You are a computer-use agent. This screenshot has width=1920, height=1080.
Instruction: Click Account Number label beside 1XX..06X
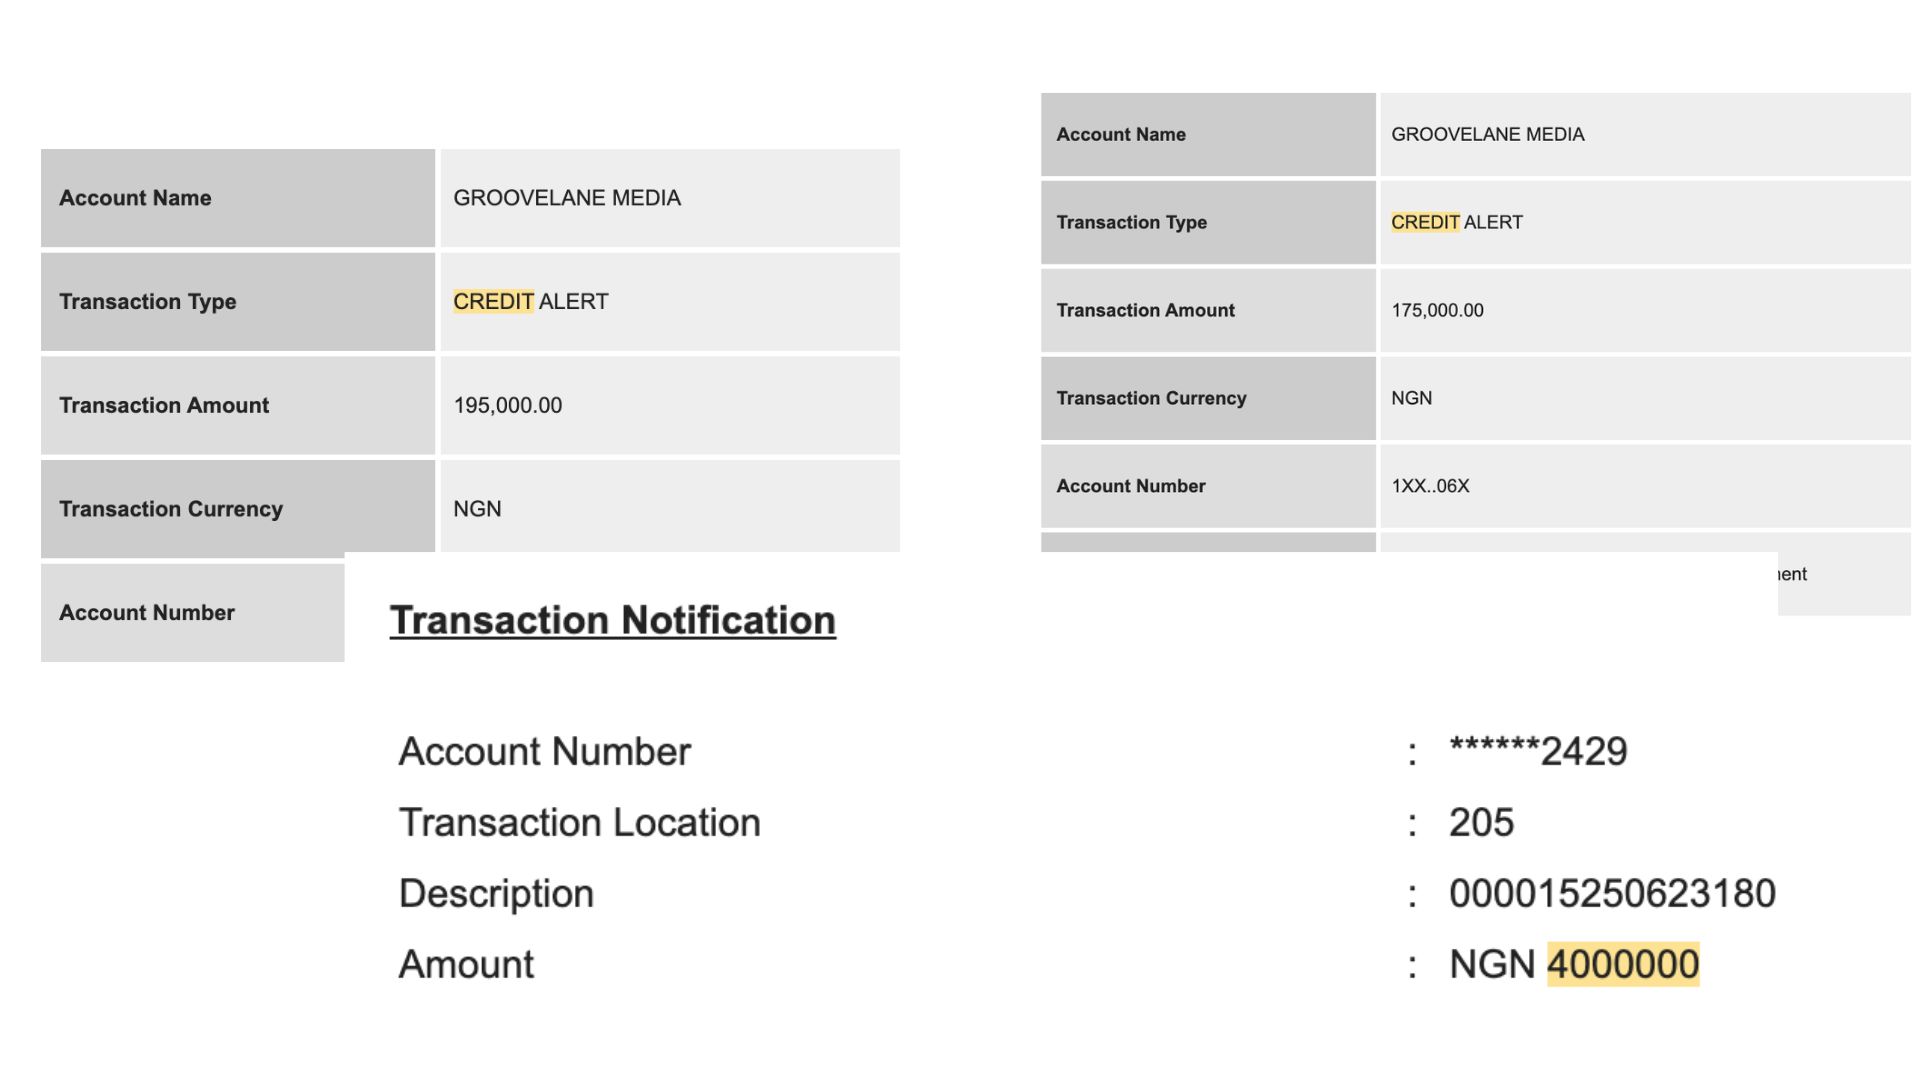coord(1131,486)
